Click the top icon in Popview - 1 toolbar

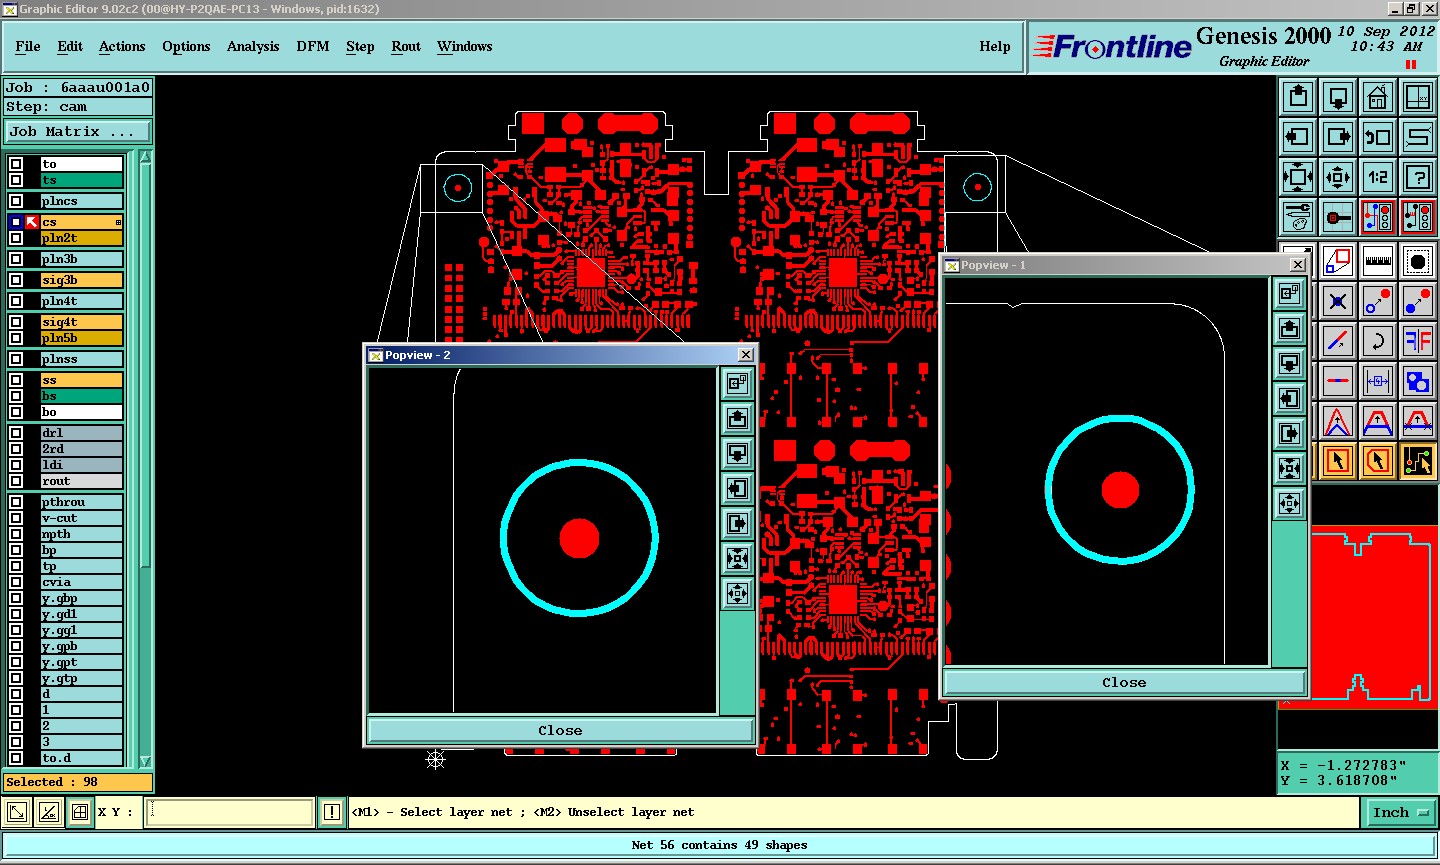(1290, 293)
